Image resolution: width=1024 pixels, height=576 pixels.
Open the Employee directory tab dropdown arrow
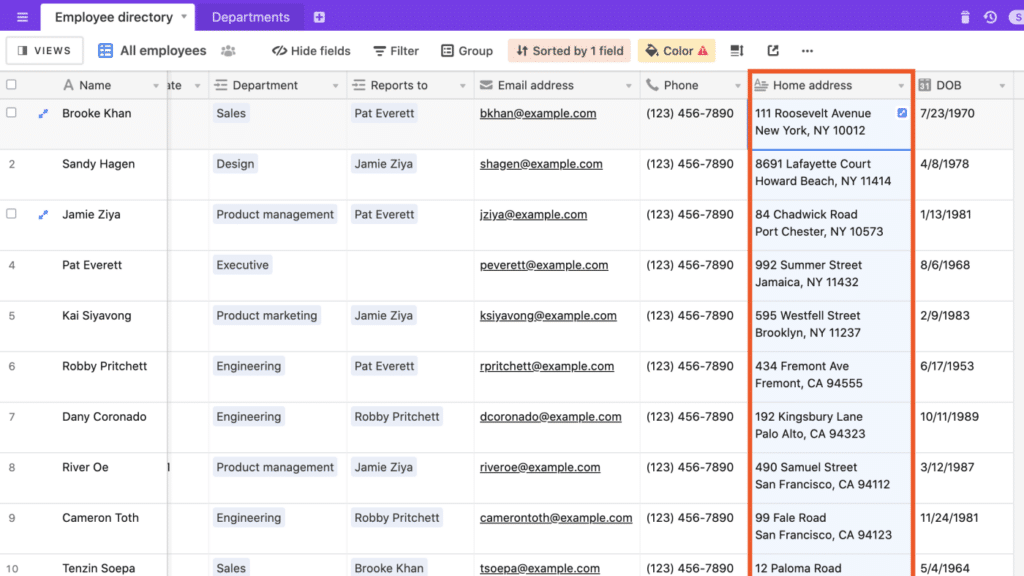click(x=184, y=16)
